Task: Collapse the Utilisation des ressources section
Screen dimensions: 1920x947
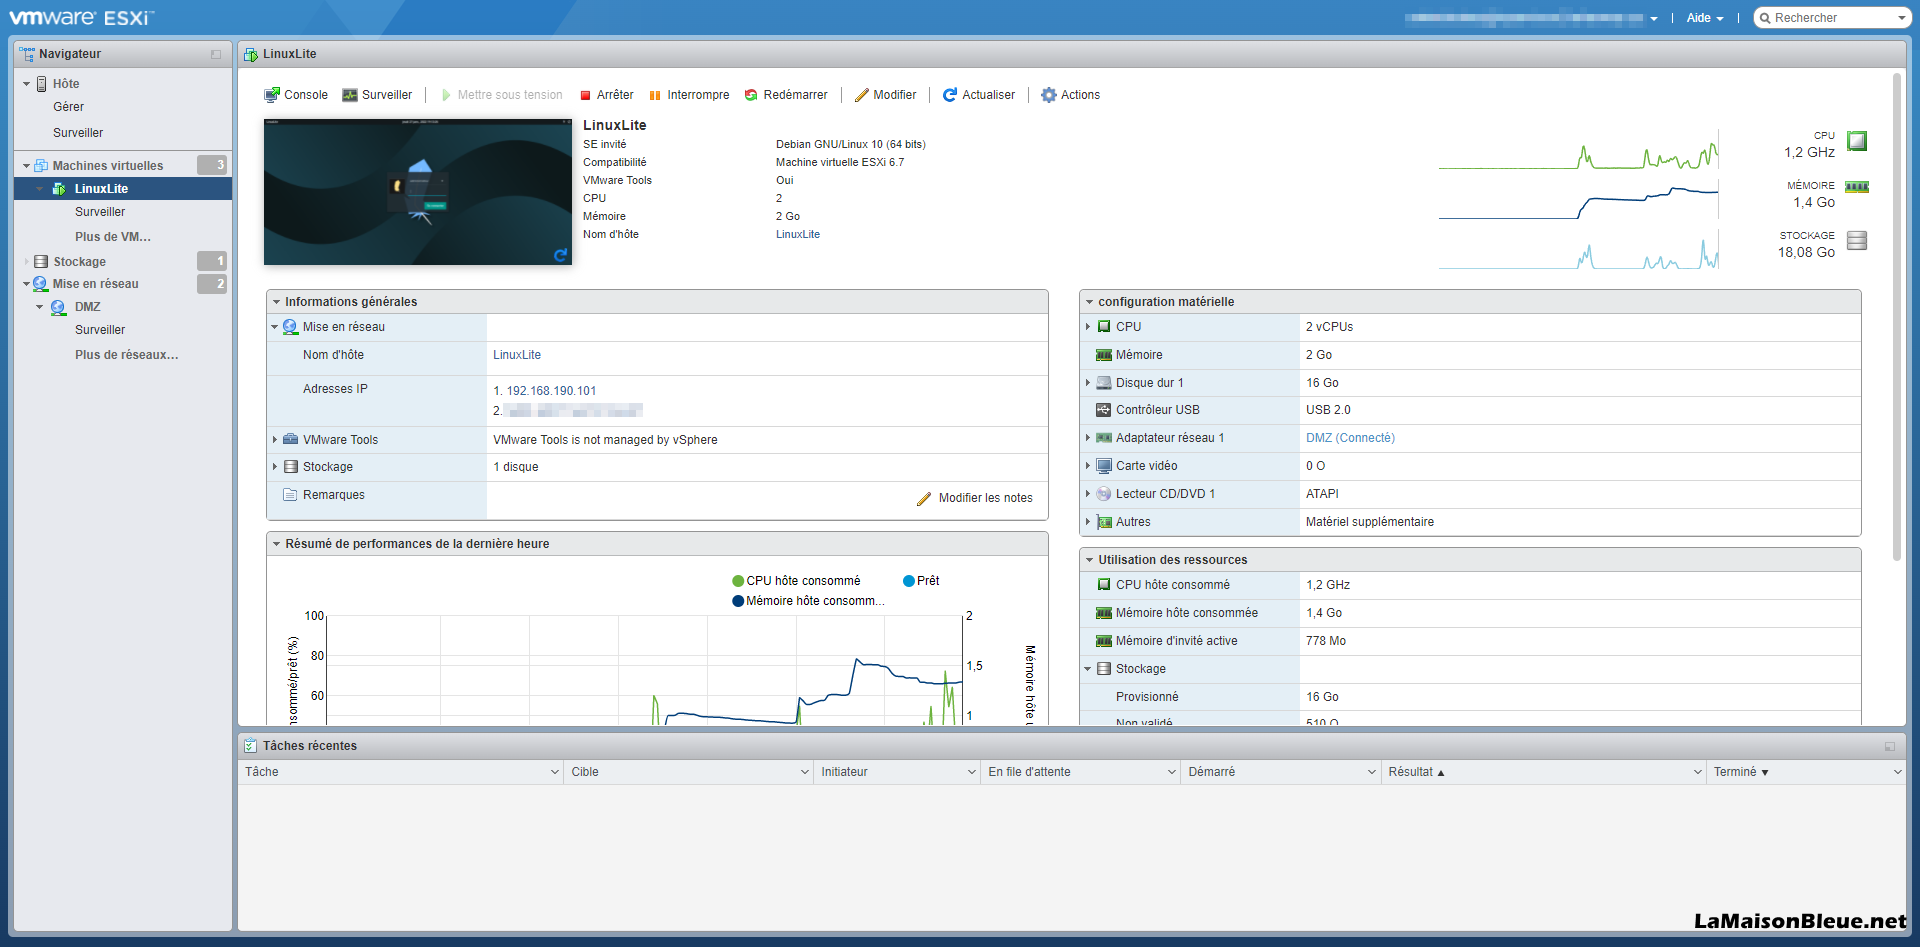Action: (1090, 560)
